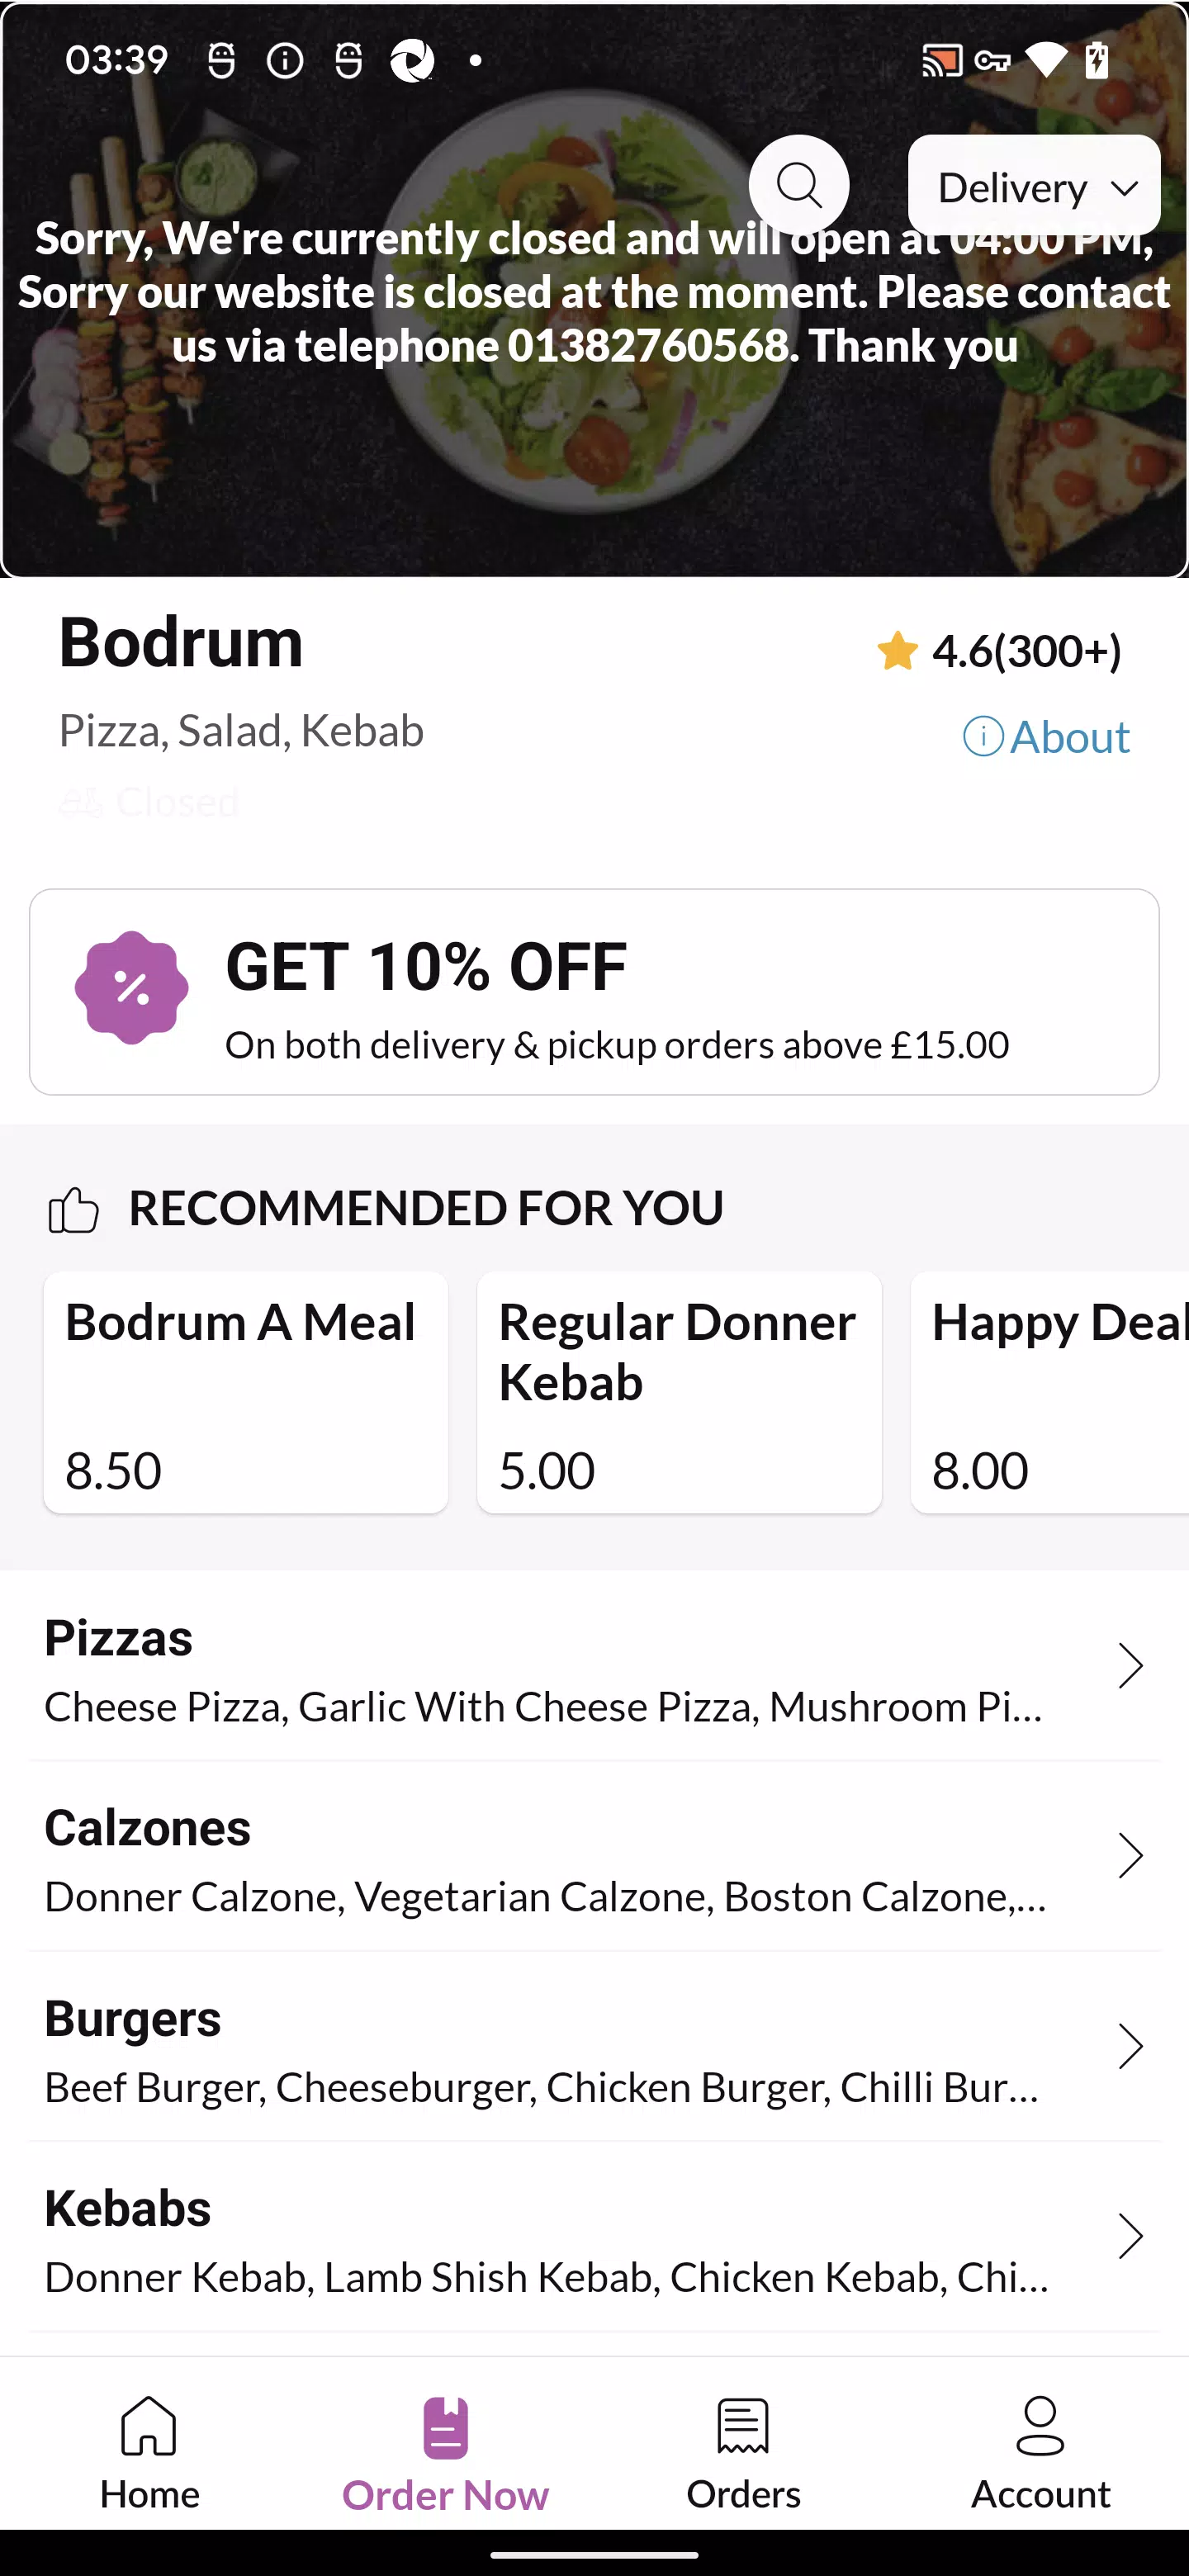The image size is (1189, 2576).
Task: Open the Happy Deal recommendation
Action: point(1050,1392)
